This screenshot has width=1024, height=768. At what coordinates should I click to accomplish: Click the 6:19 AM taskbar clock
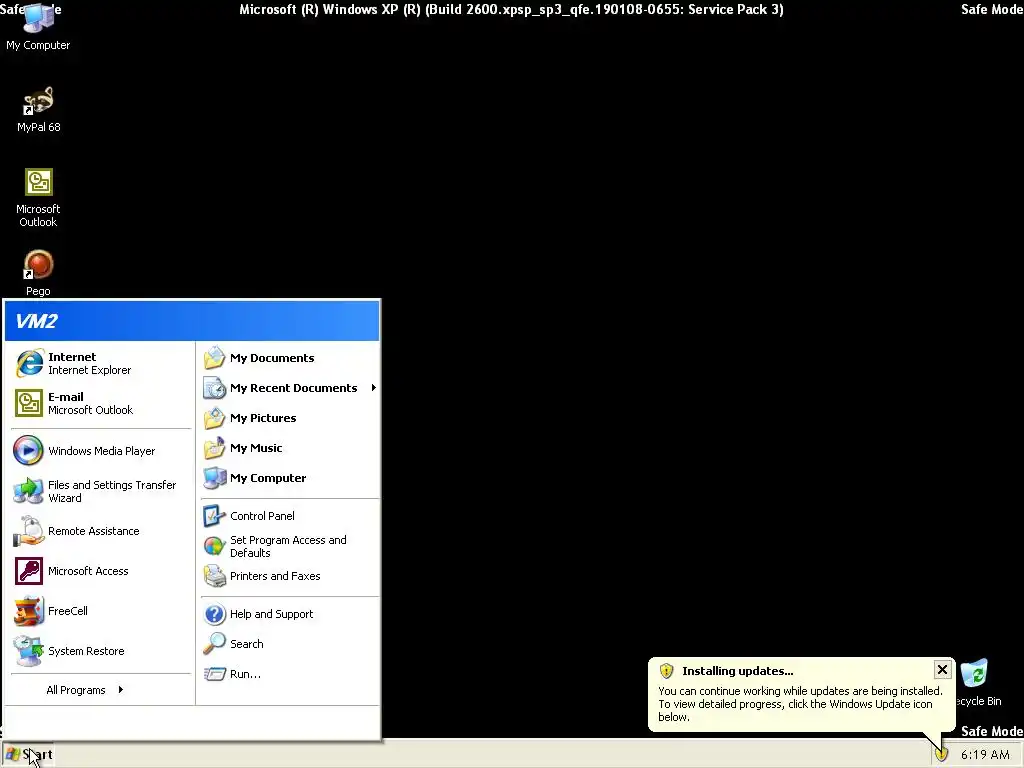pyautogui.click(x=985, y=754)
